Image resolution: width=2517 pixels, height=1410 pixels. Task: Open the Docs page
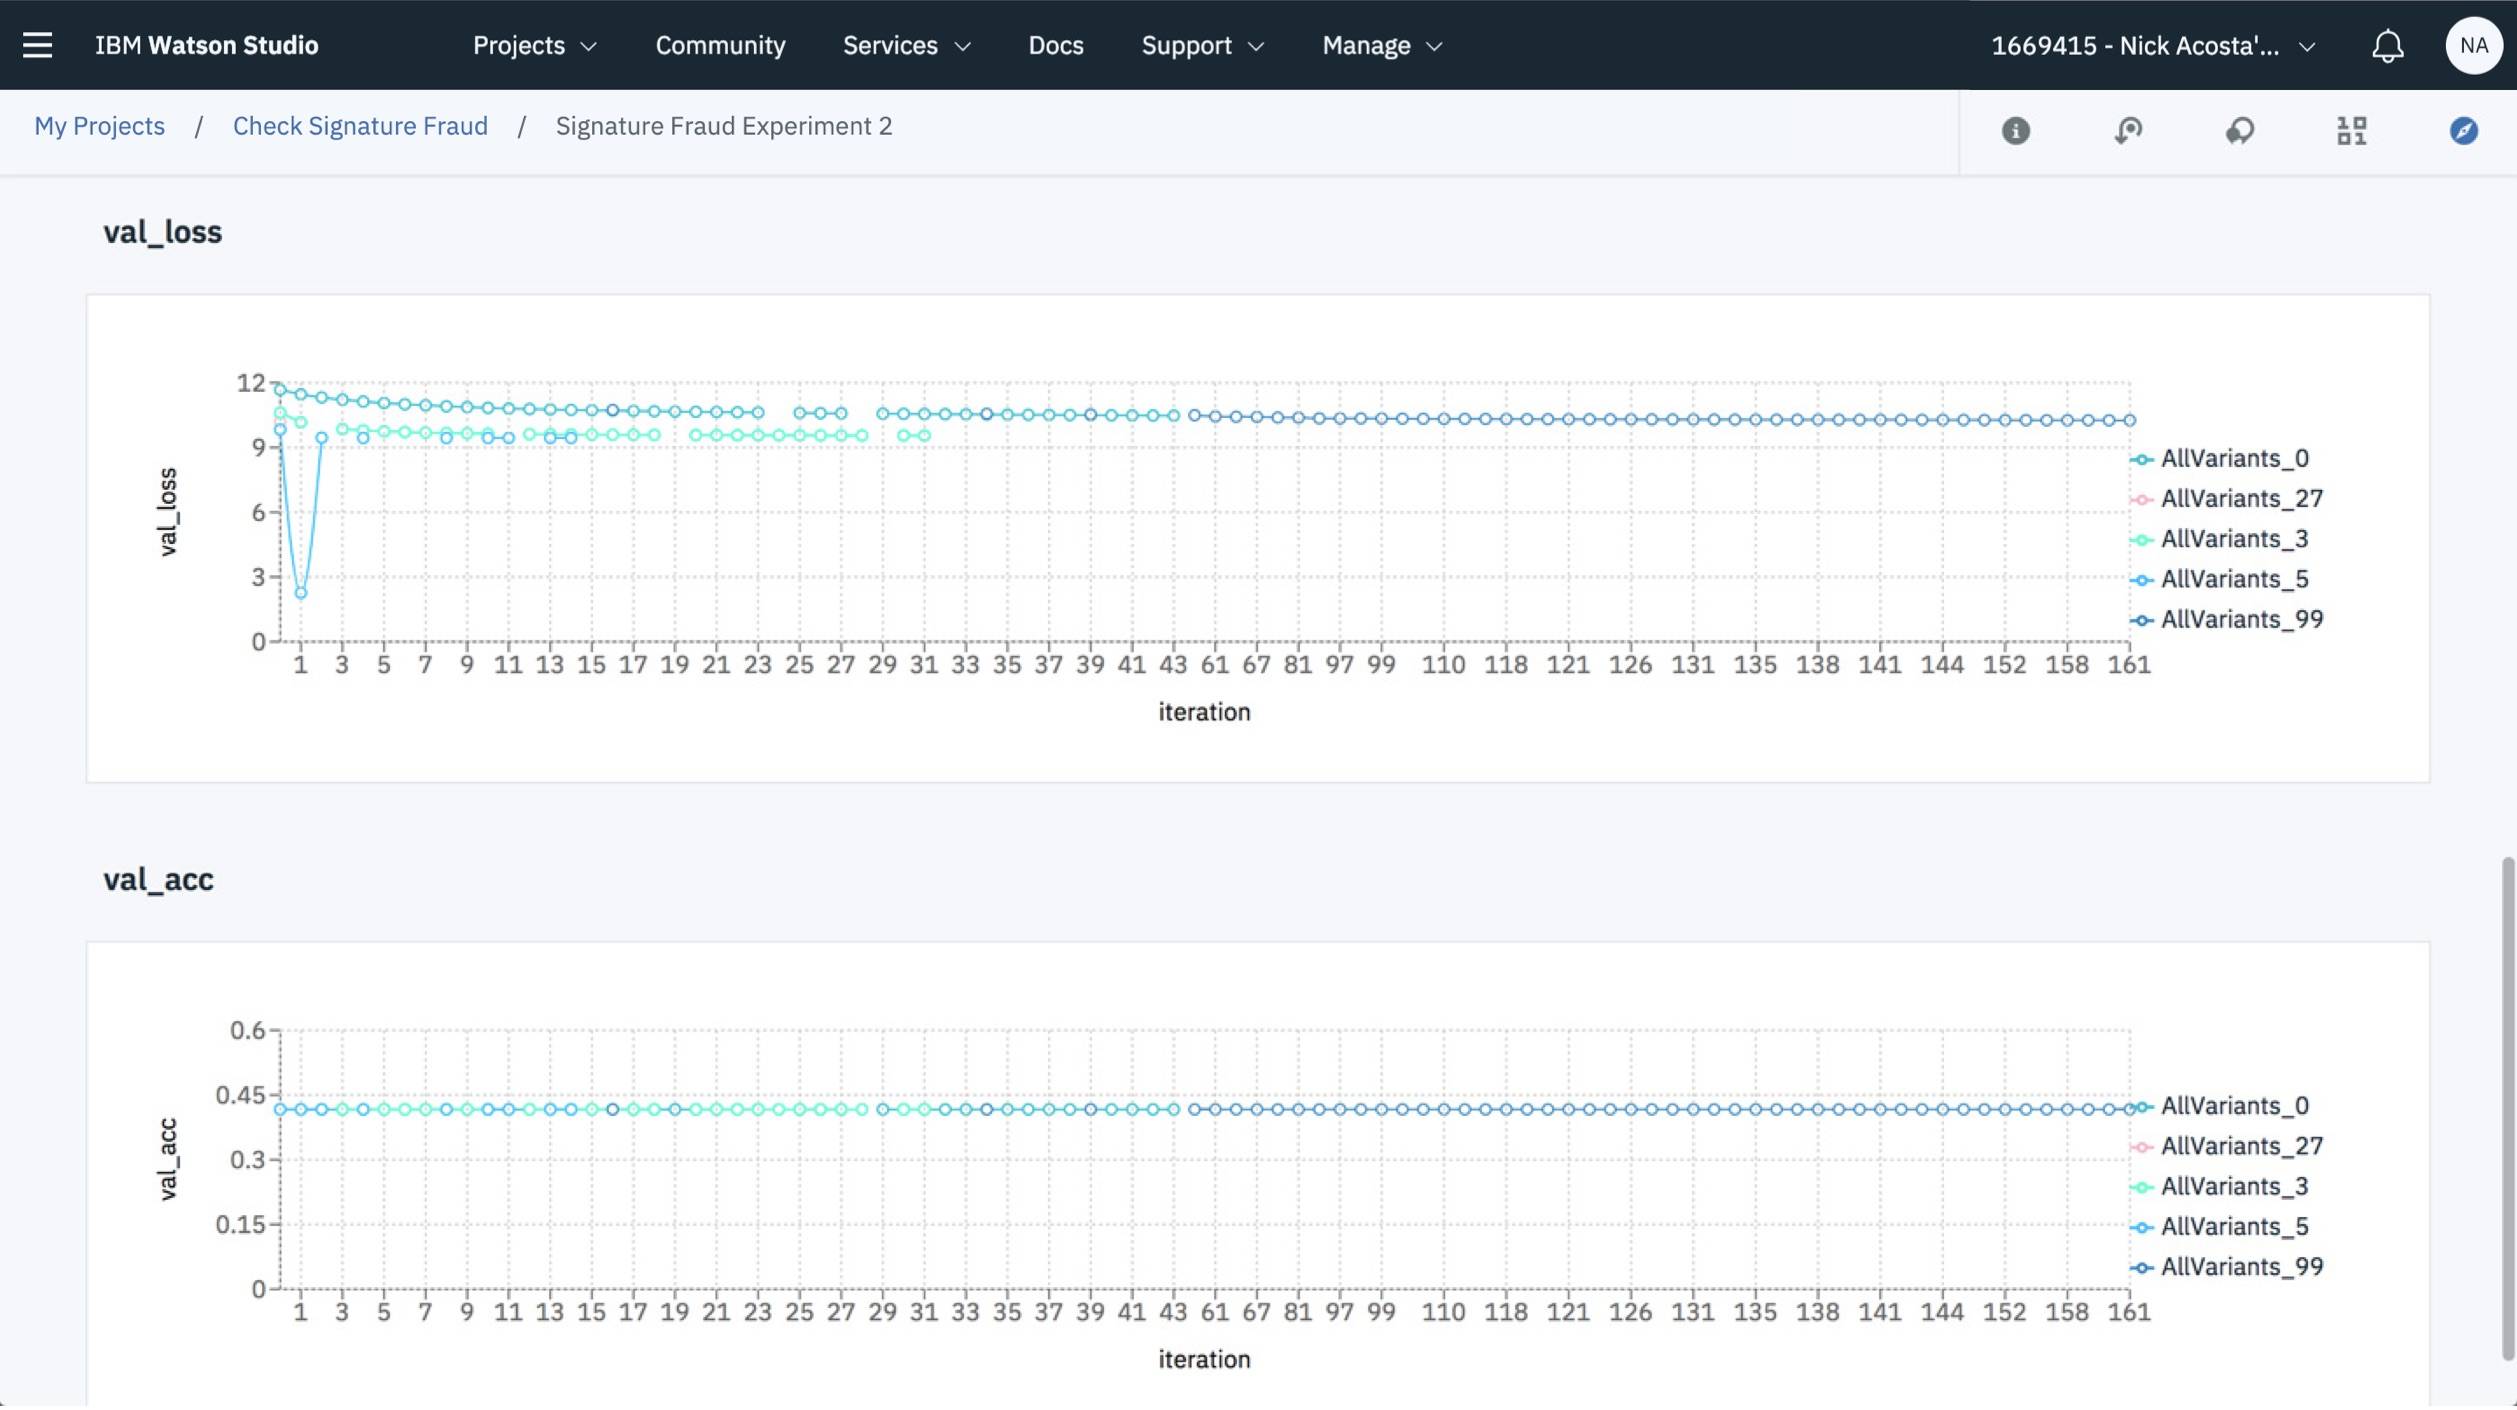click(1055, 45)
